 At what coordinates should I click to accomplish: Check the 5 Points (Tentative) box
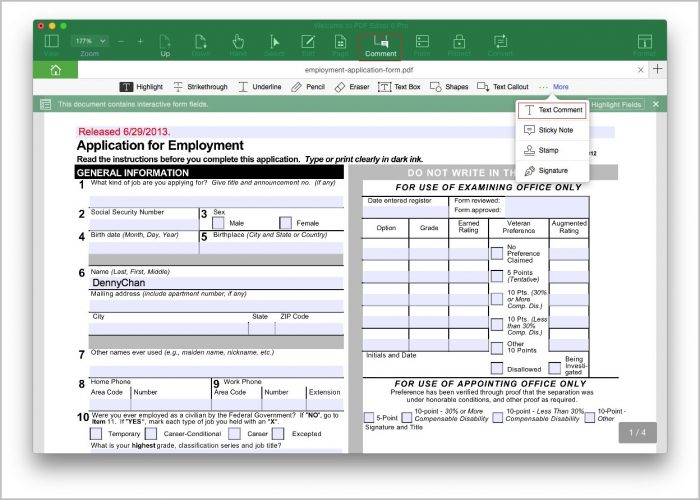click(x=497, y=276)
